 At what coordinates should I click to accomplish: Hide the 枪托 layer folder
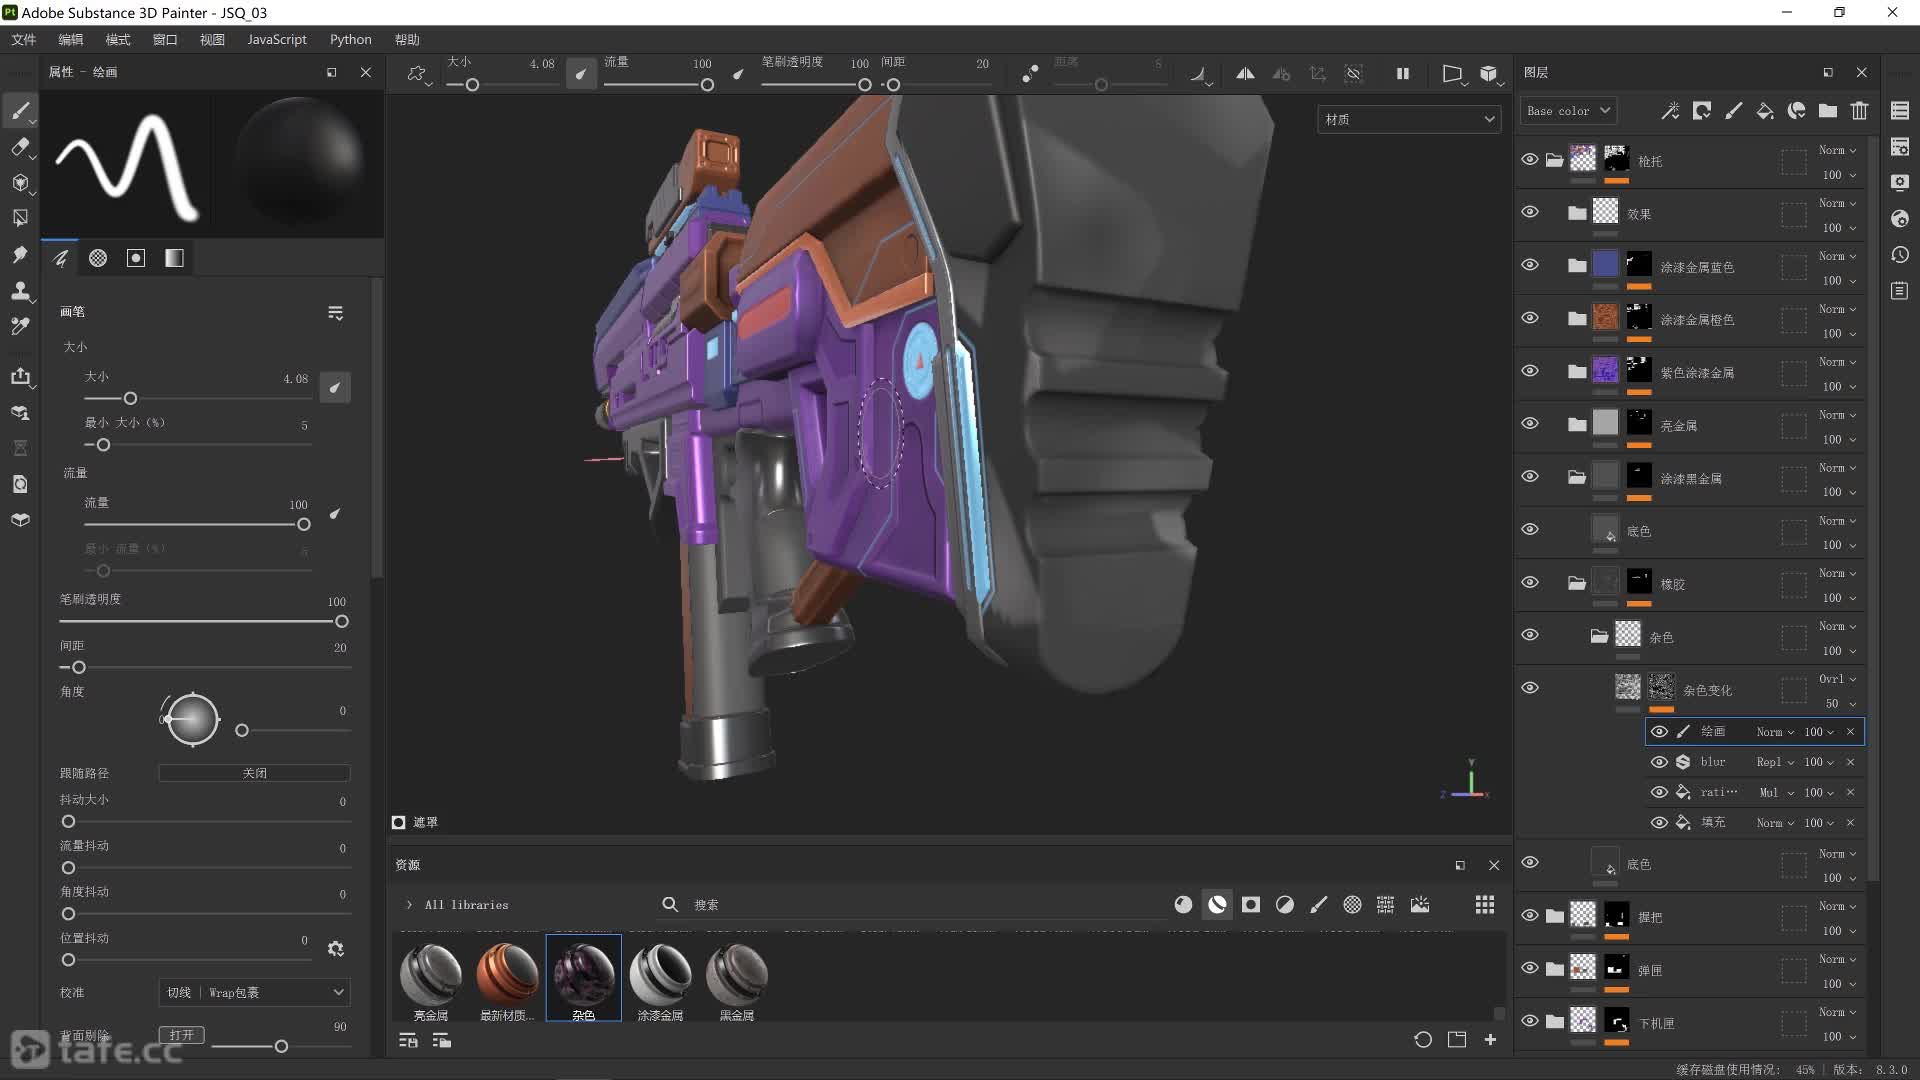[1529, 160]
